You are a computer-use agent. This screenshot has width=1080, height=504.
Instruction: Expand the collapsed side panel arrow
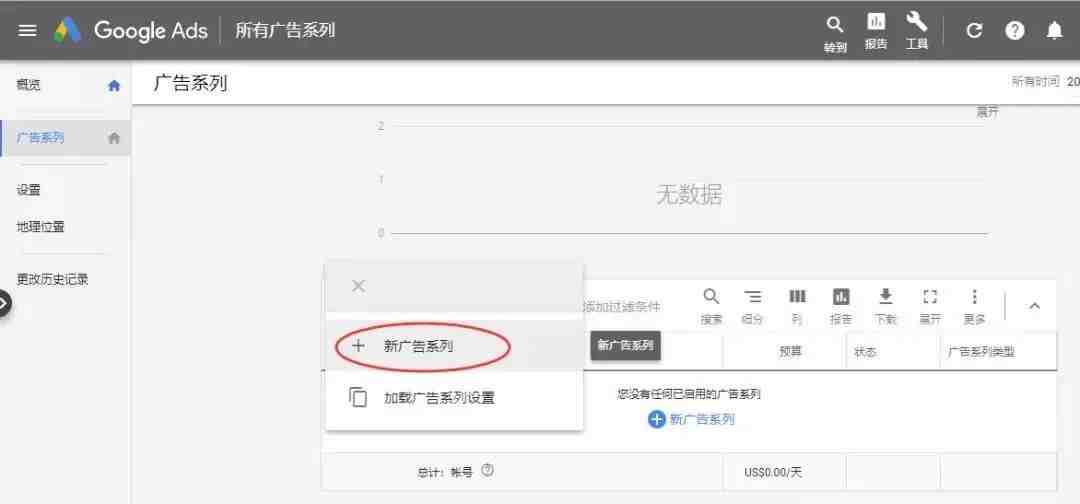[3, 303]
